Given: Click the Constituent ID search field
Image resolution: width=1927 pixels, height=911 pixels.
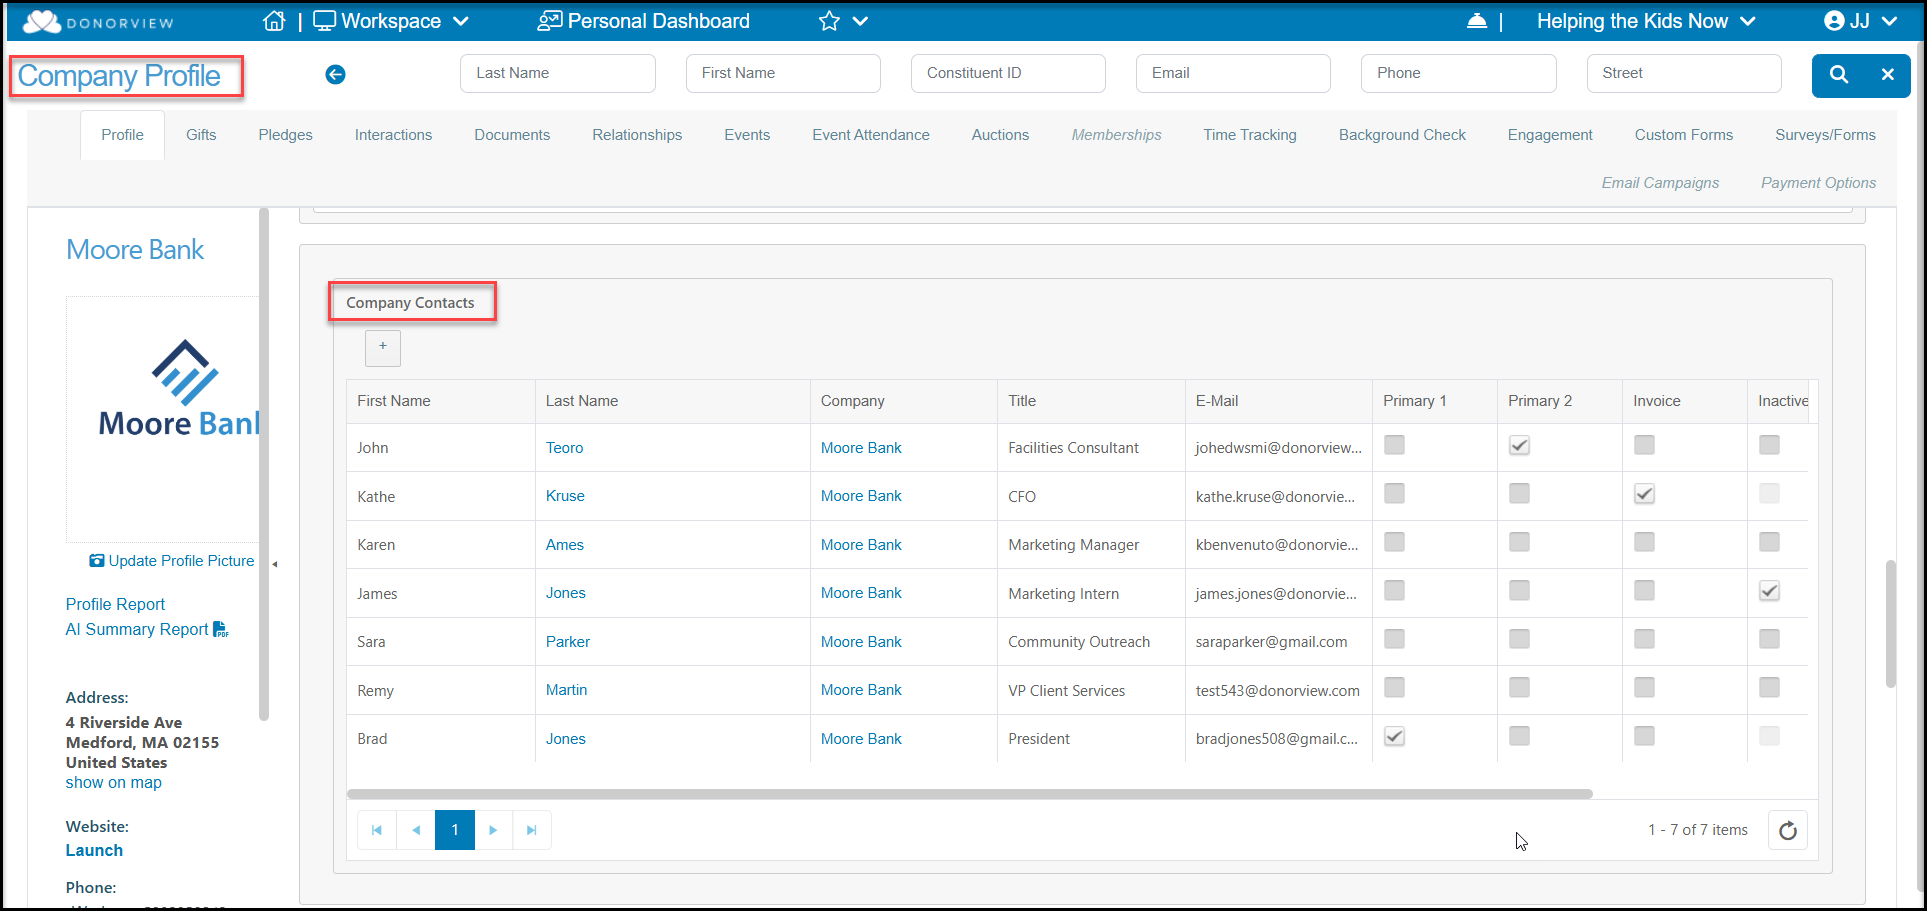Looking at the screenshot, I should point(1008,73).
